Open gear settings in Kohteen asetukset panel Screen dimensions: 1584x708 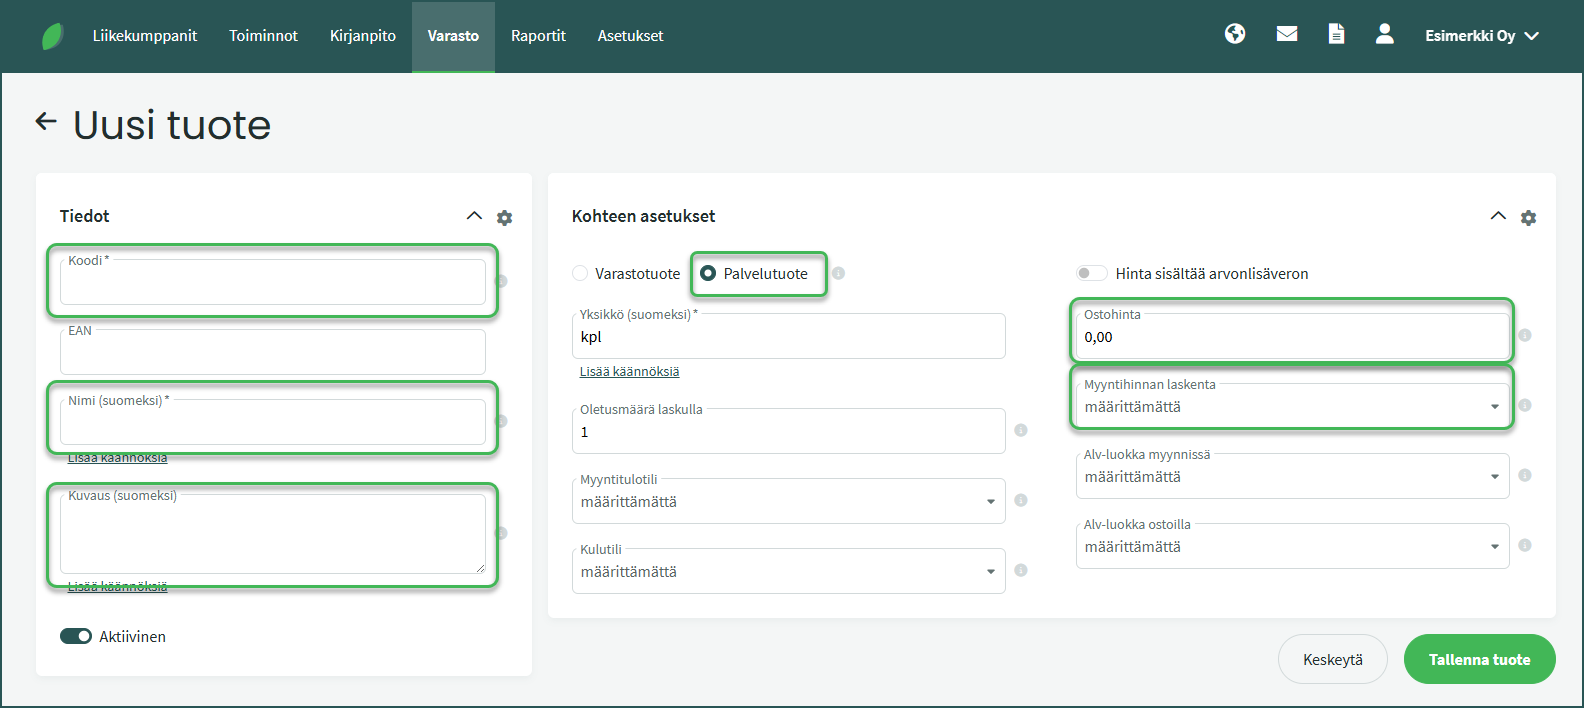click(1528, 217)
